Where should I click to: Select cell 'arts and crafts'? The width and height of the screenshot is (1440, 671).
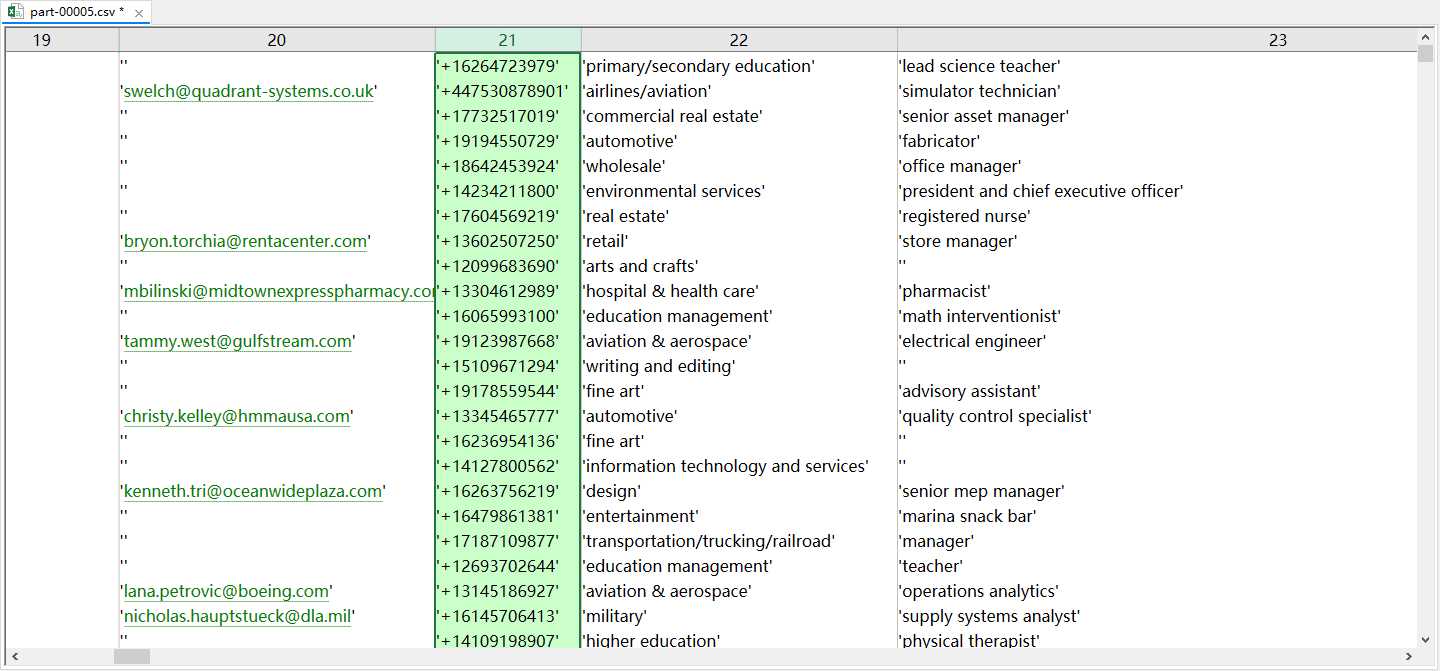tap(739, 266)
